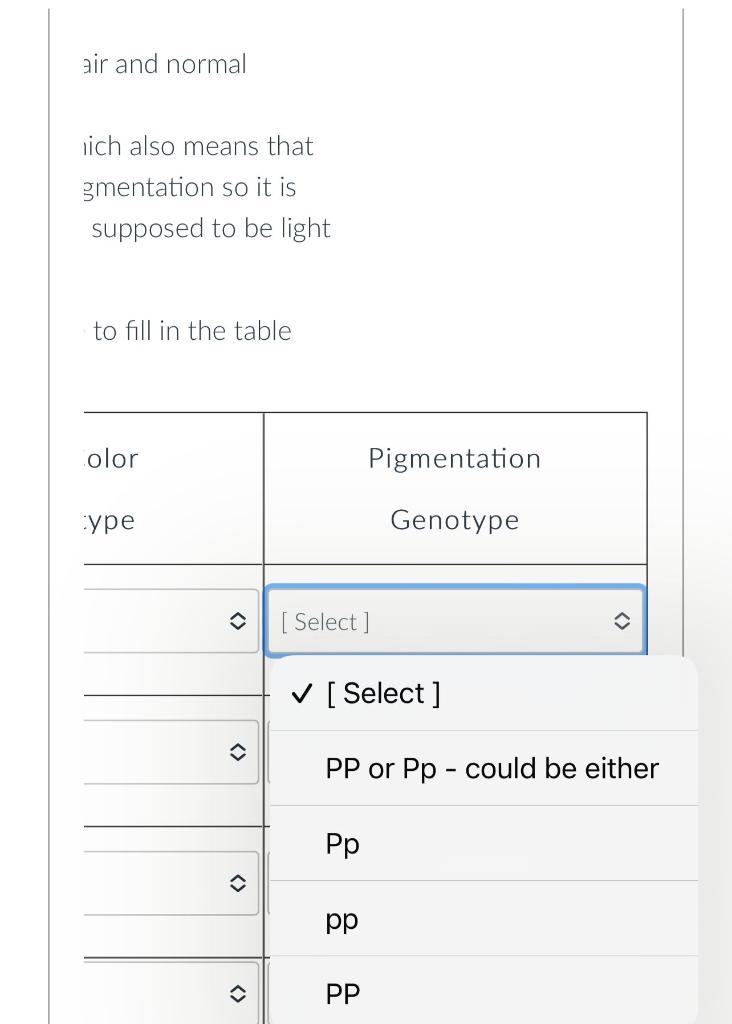Image resolution: width=732 pixels, height=1024 pixels.
Task: Click the chevron on the third row's left dropdown
Action: [x=237, y=883]
